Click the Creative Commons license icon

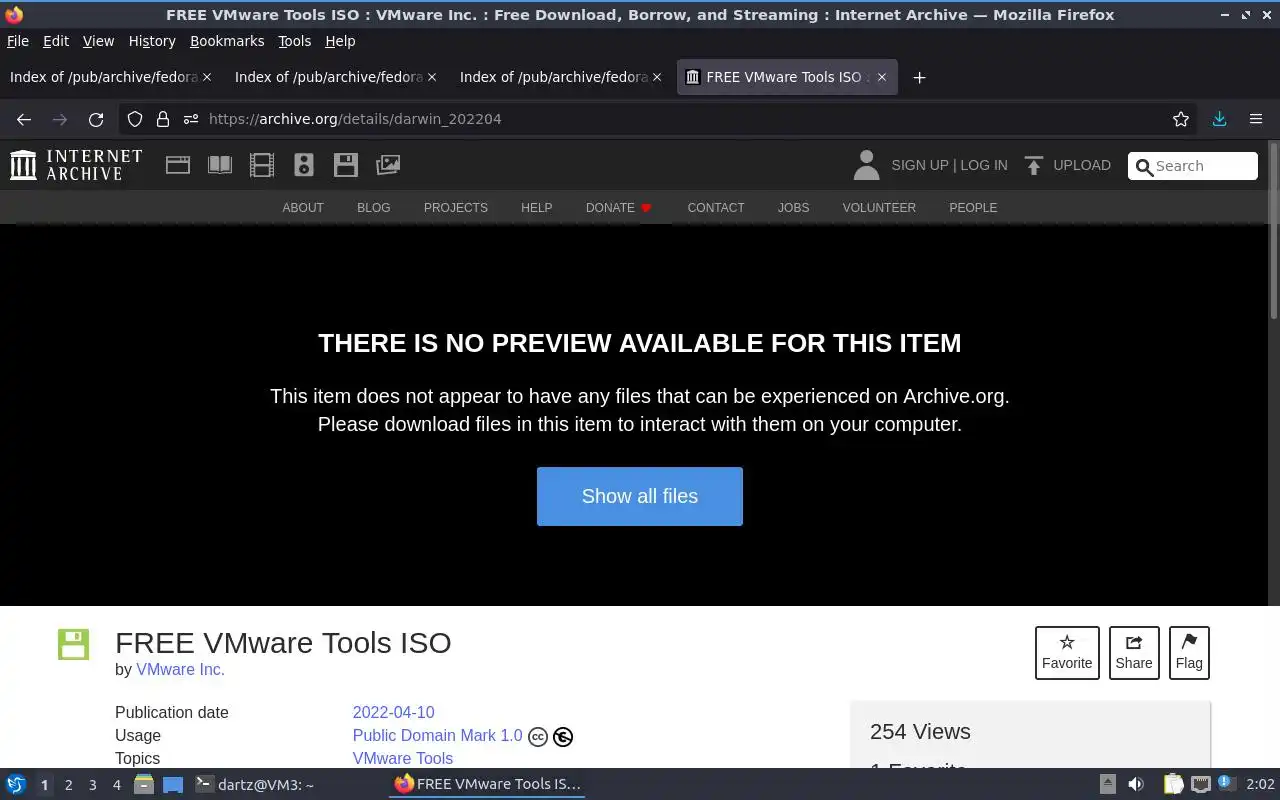pyautogui.click(x=538, y=737)
